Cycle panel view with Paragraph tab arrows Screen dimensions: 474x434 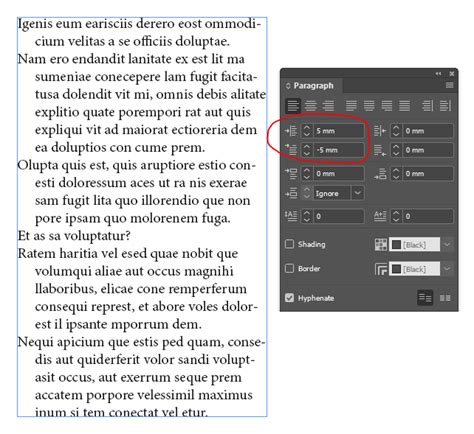pyautogui.click(x=288, y=86)
